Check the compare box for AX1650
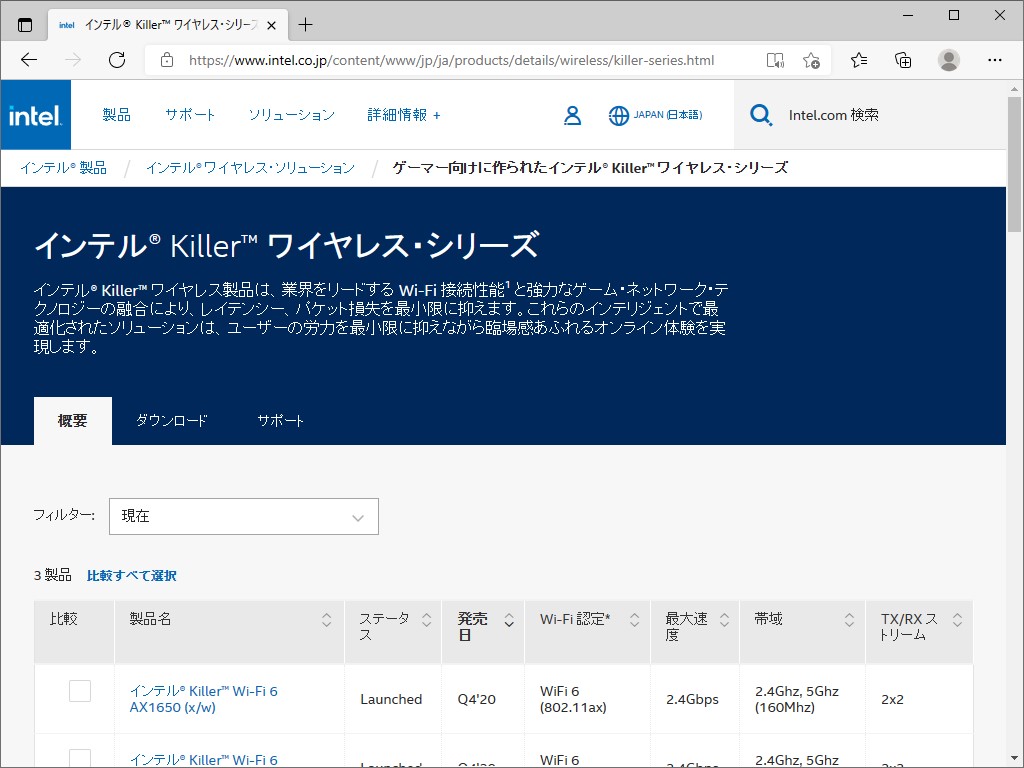The height and width of the screenshot is (768, 1024). (79, 690)
